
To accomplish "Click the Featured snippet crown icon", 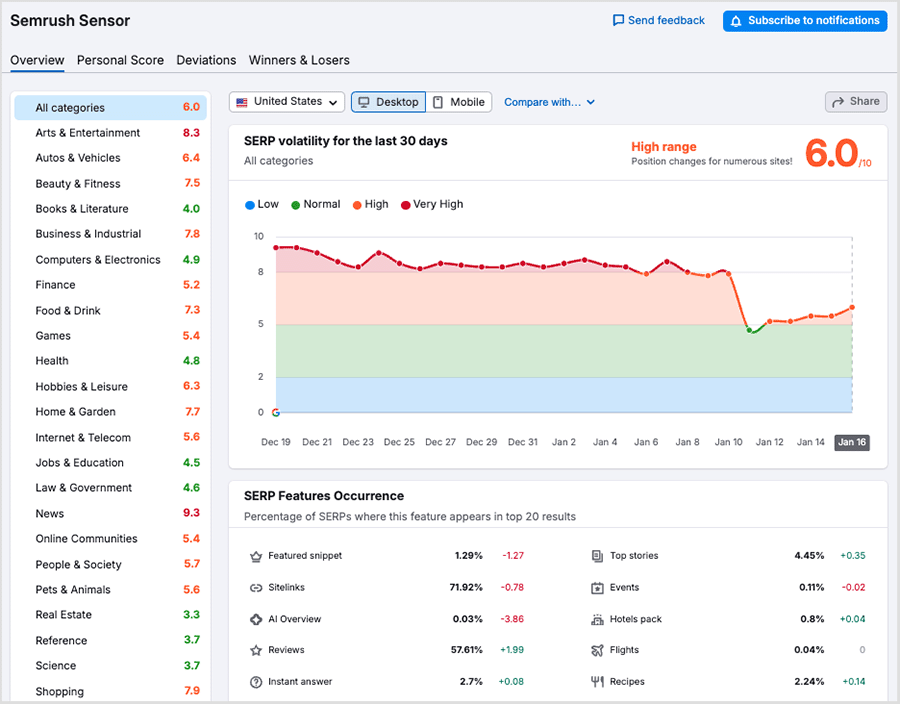I will [x=256, y=557].
